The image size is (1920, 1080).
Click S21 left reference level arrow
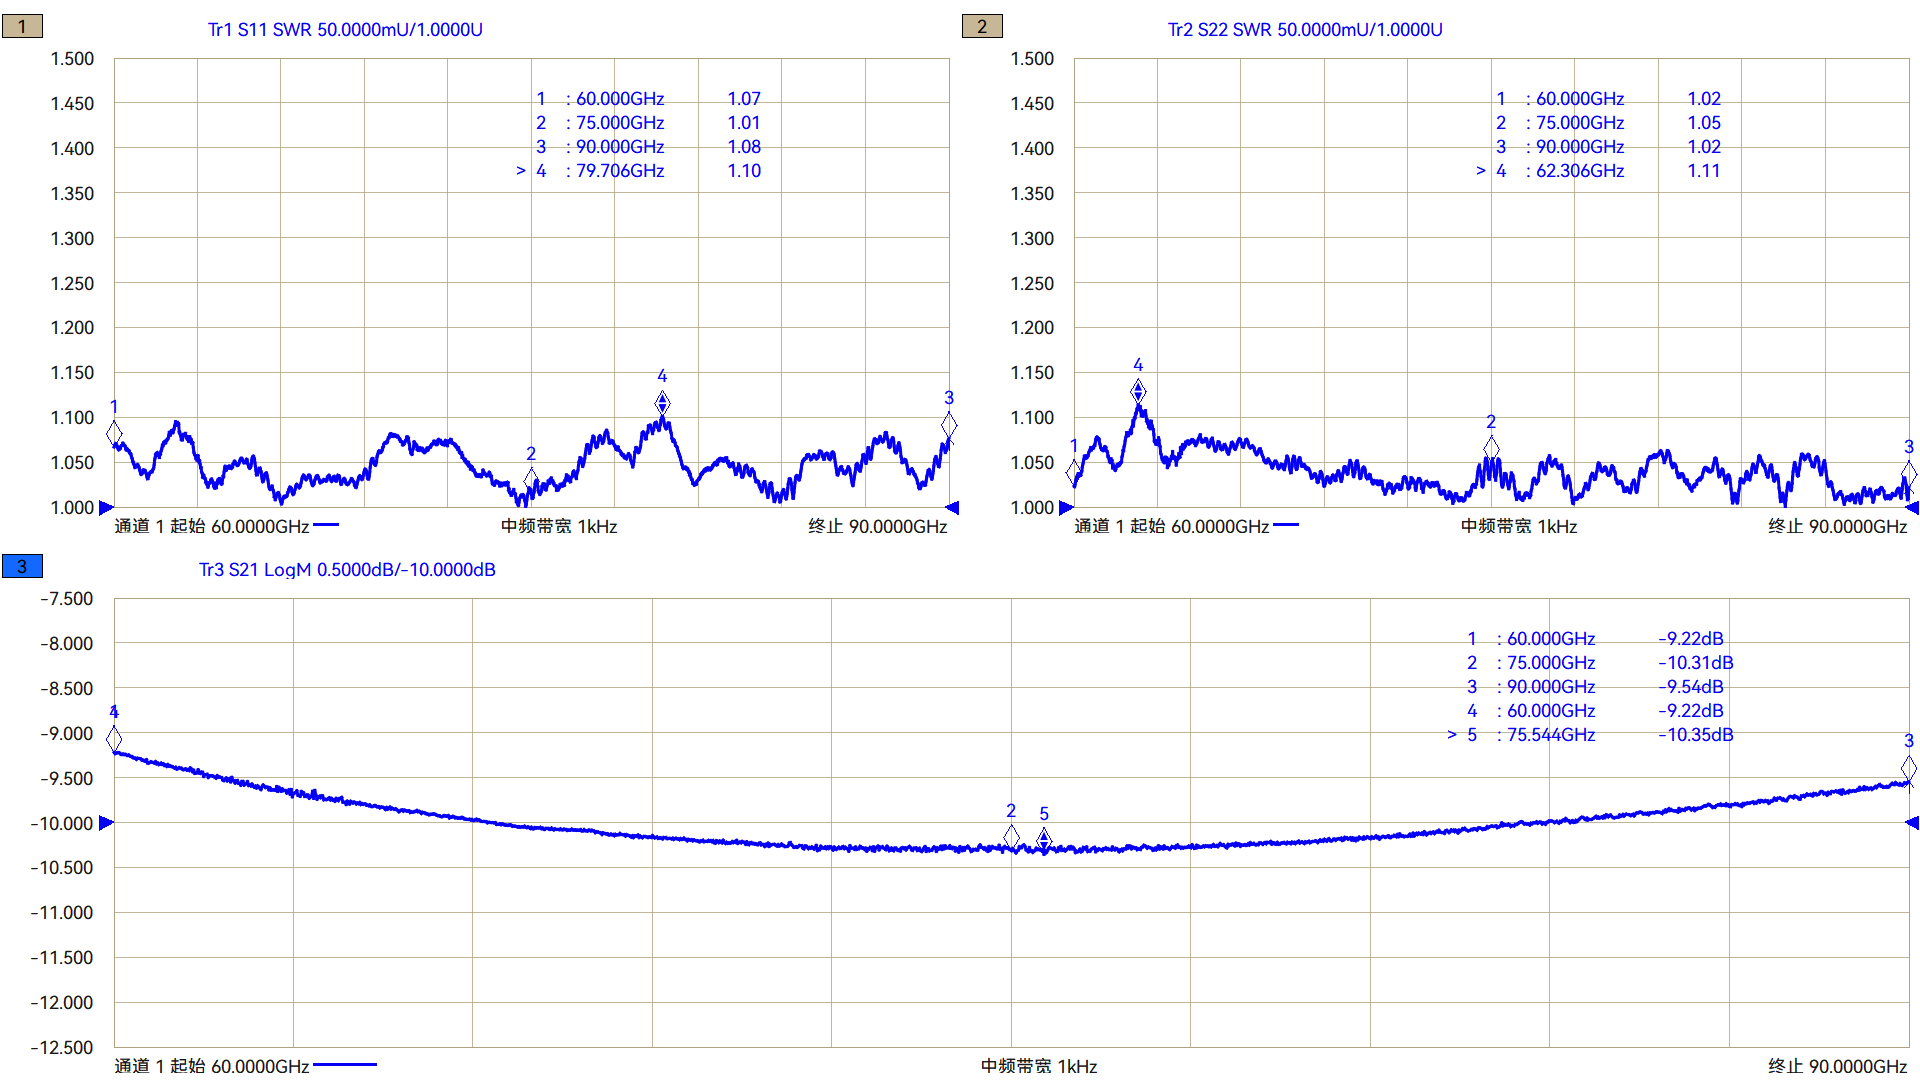click(x=106, y=823)
